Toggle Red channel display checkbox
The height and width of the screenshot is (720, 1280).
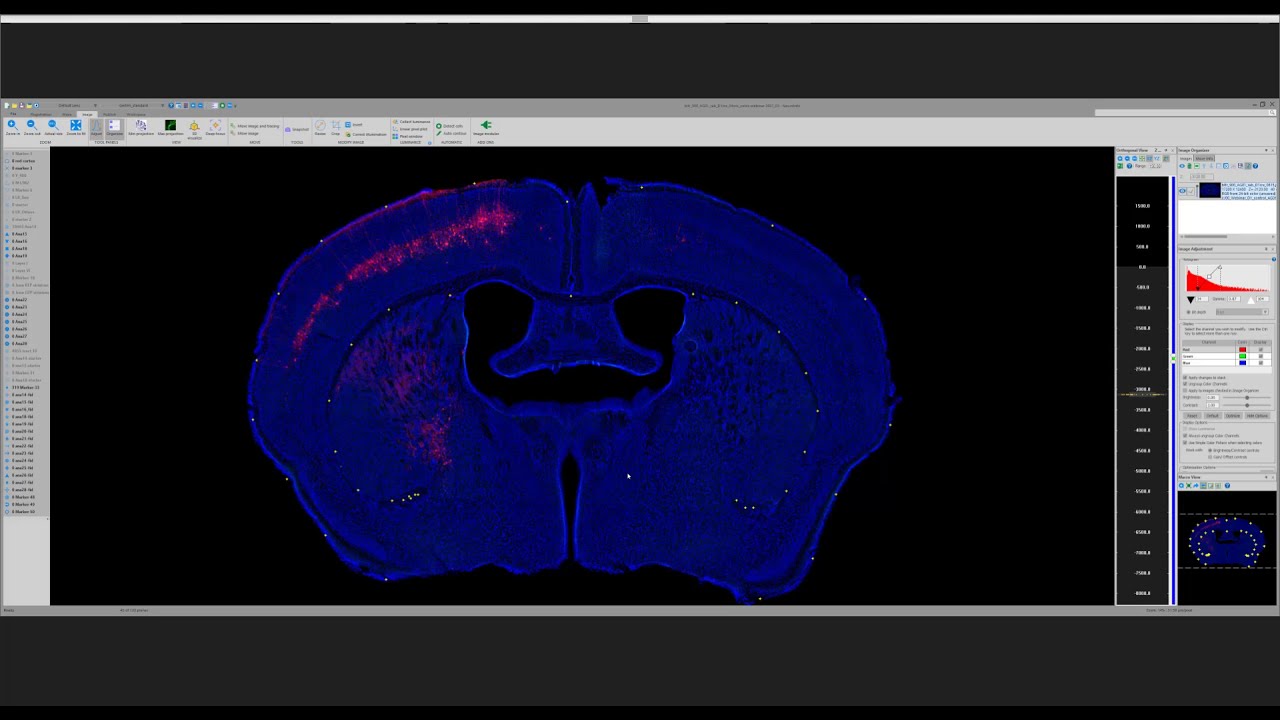coord(1260,349)
